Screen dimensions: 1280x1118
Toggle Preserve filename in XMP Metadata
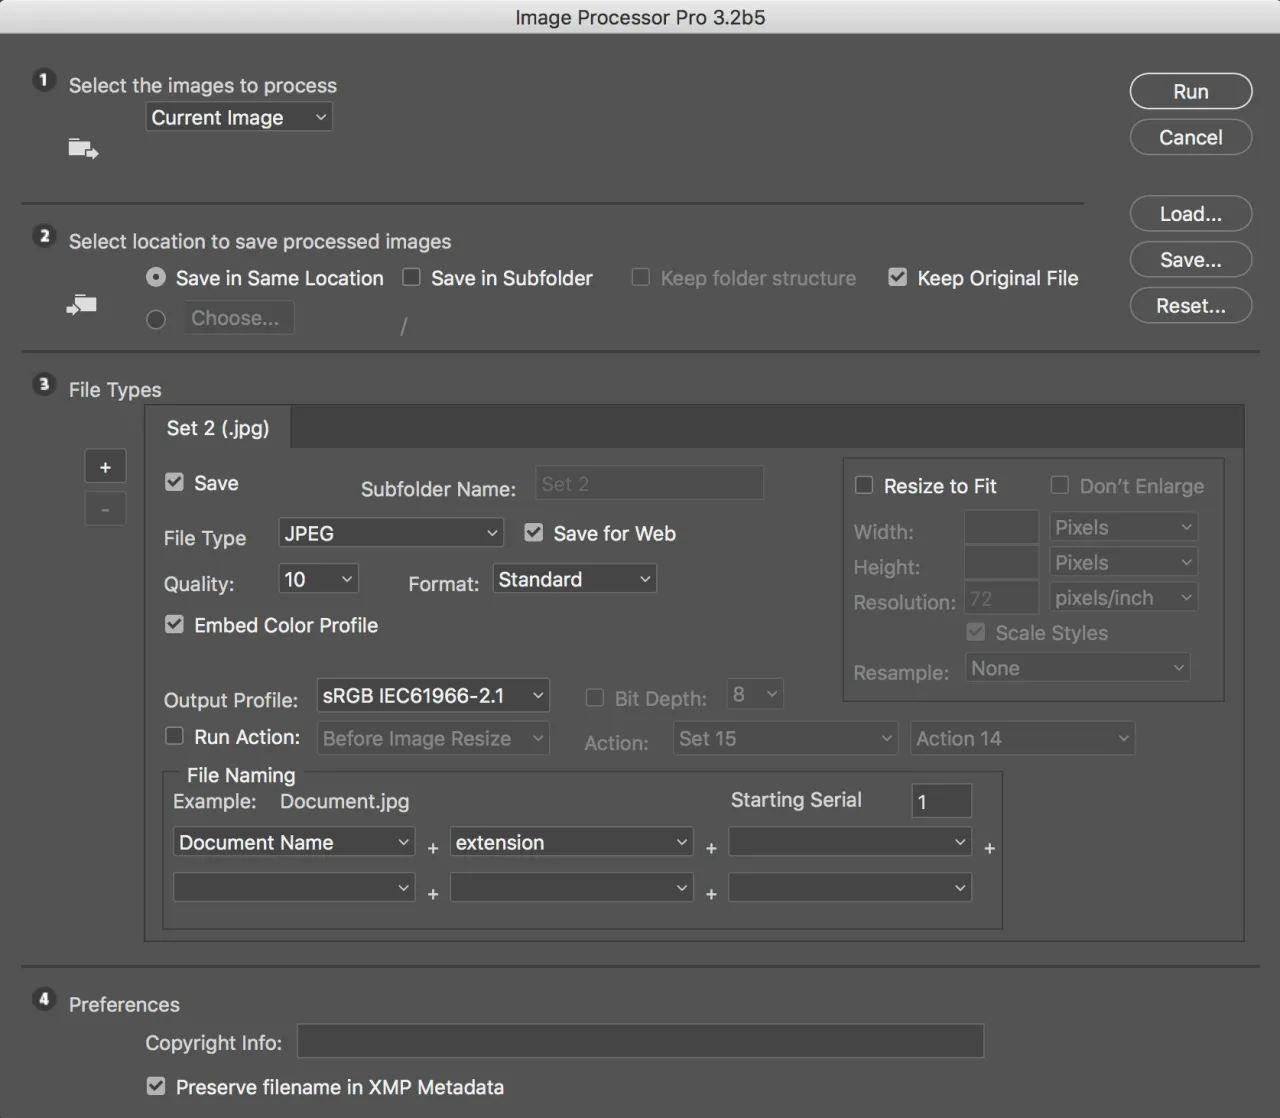(x=156, y=1086)
